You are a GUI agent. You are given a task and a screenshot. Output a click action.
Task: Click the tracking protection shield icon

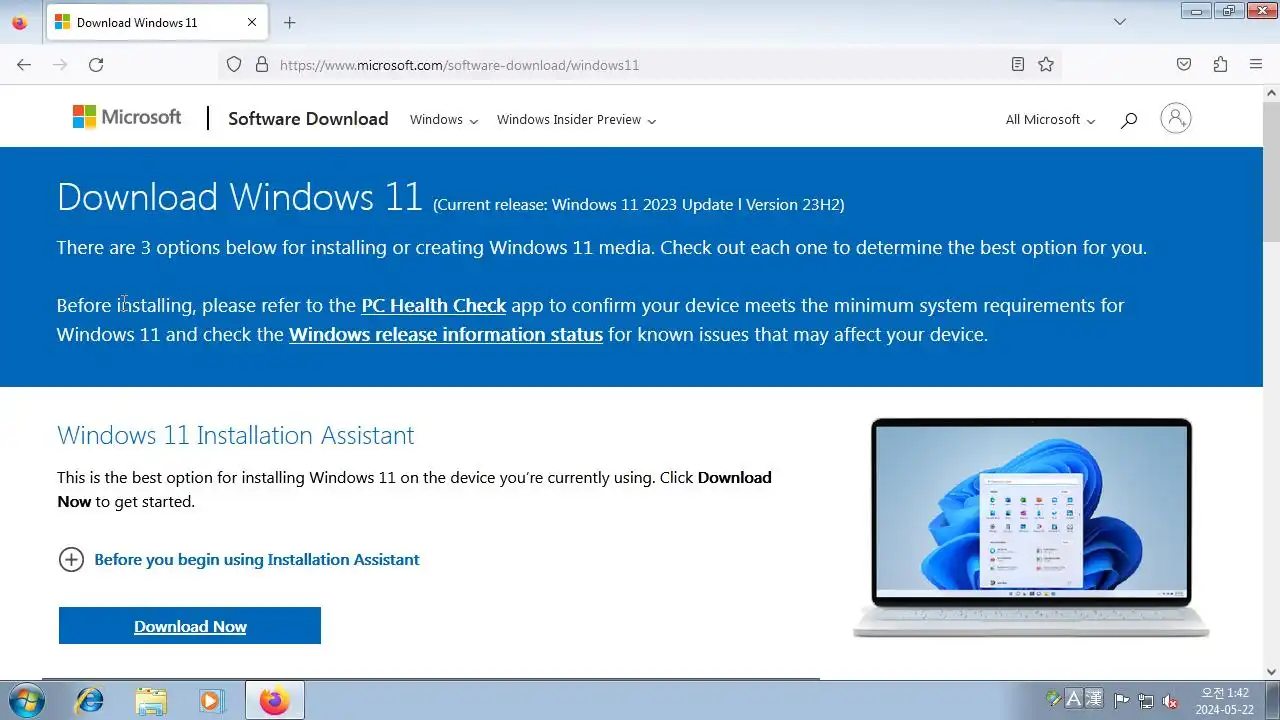[x=234, y=64]
